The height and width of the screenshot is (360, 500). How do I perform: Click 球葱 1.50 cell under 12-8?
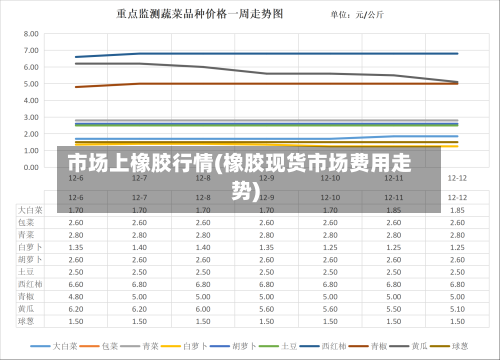(203, 322)
